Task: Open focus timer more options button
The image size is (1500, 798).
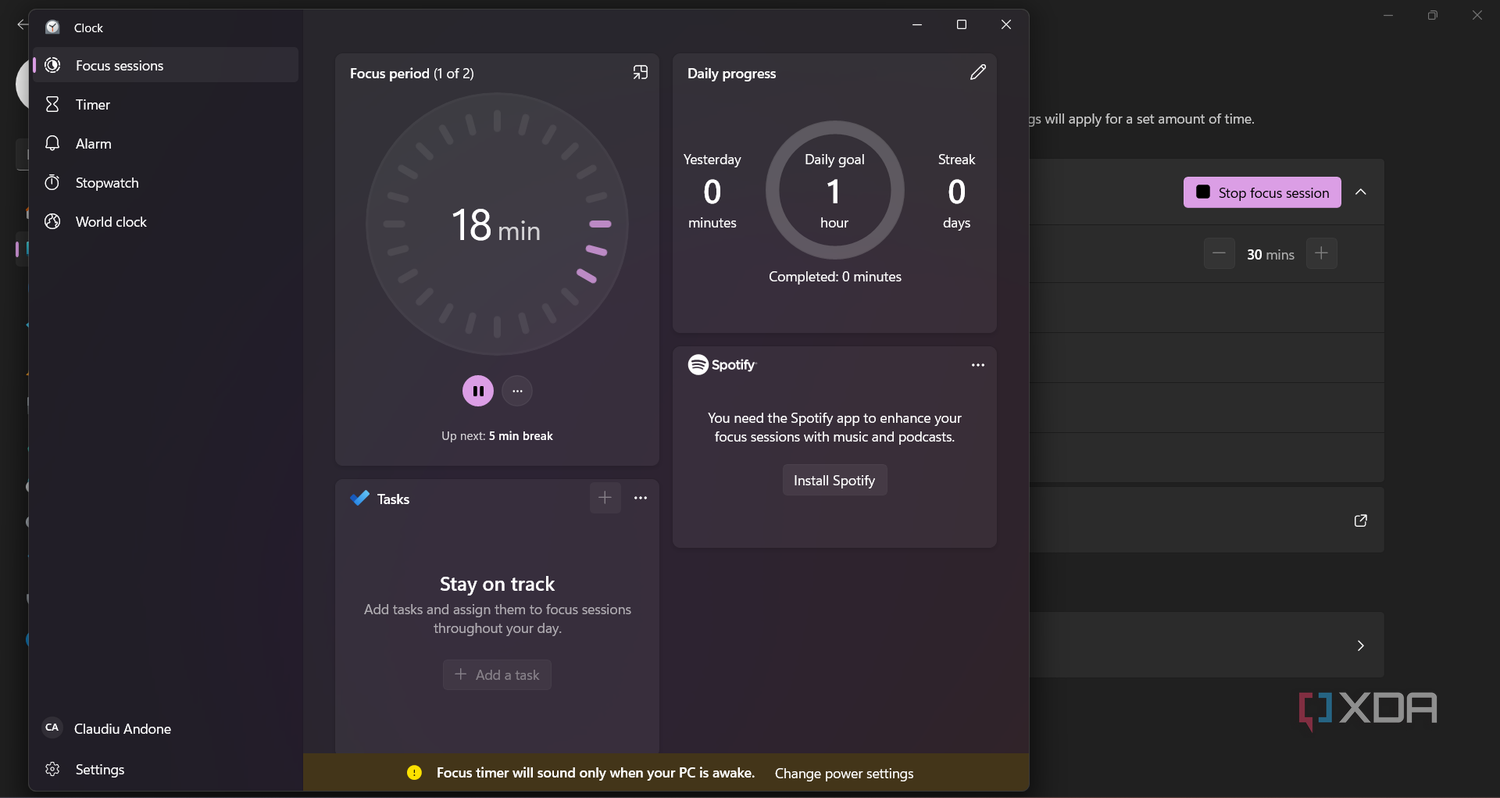Action: coord(517,390)
